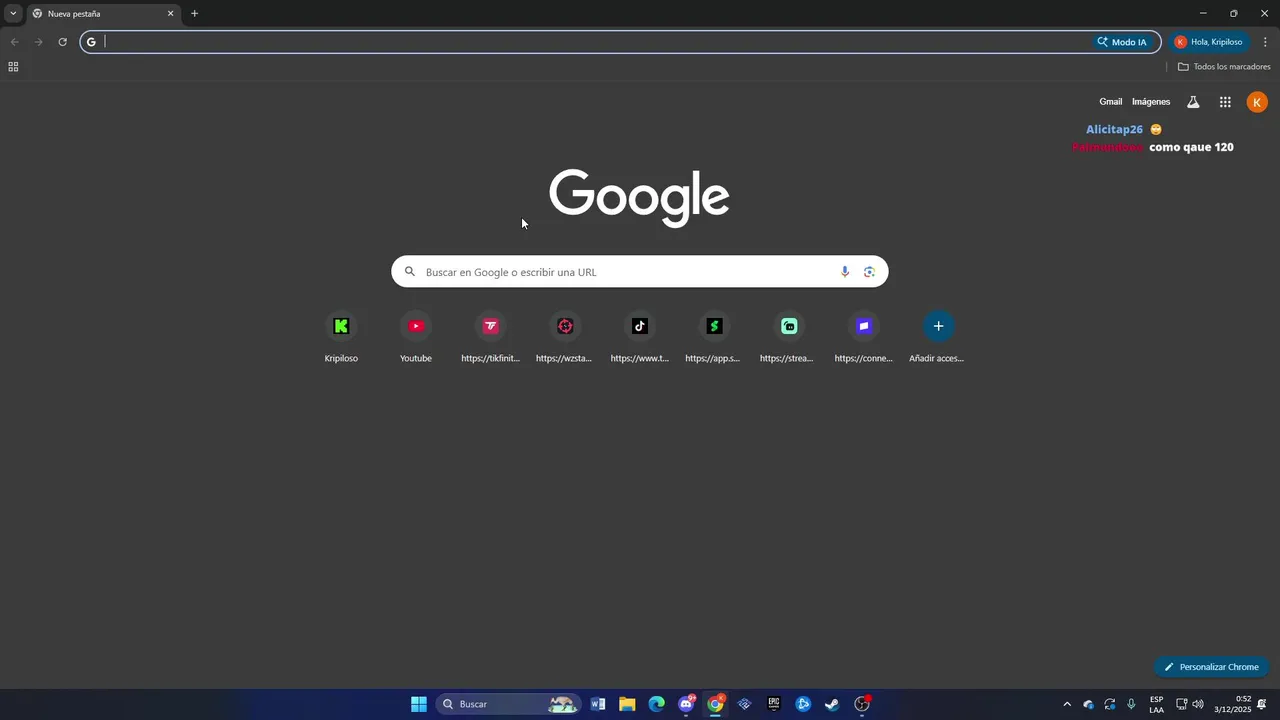Open Search Labs flask icon
The image size is (1280, 720).
click(1193, 102)
